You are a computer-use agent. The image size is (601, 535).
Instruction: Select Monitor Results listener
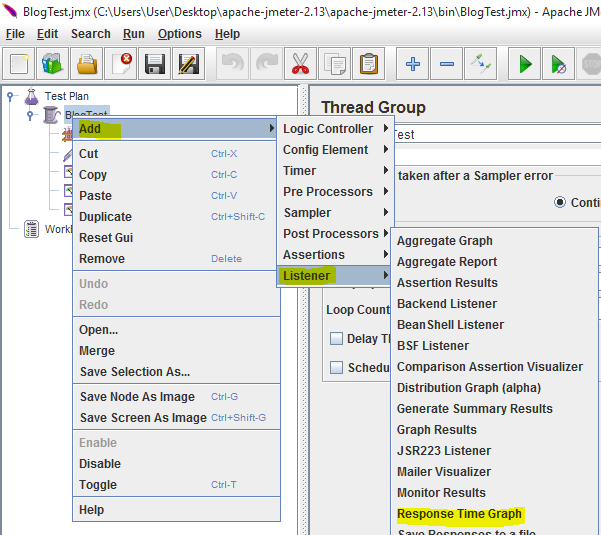click(x=494, y=492)
